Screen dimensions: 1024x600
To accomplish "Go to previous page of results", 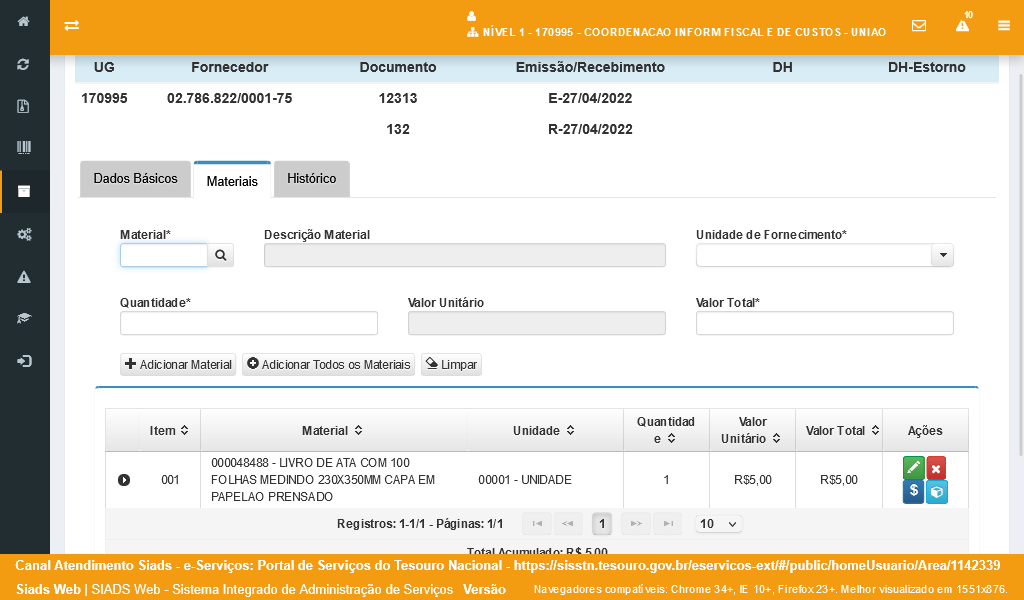I will [568, 524].
